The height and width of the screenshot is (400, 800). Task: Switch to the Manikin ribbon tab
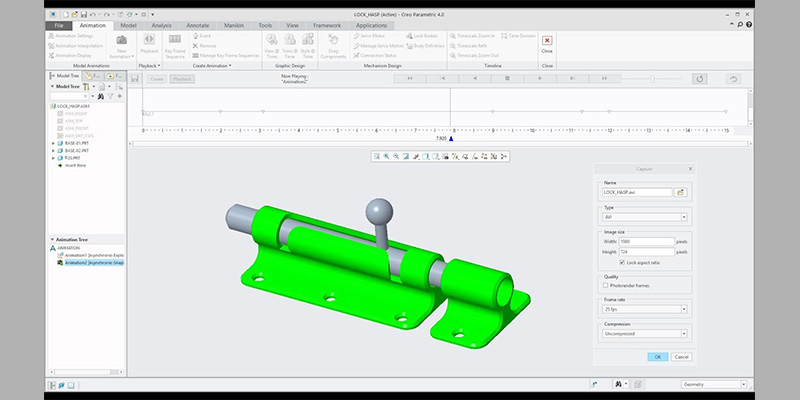point(234,25)
